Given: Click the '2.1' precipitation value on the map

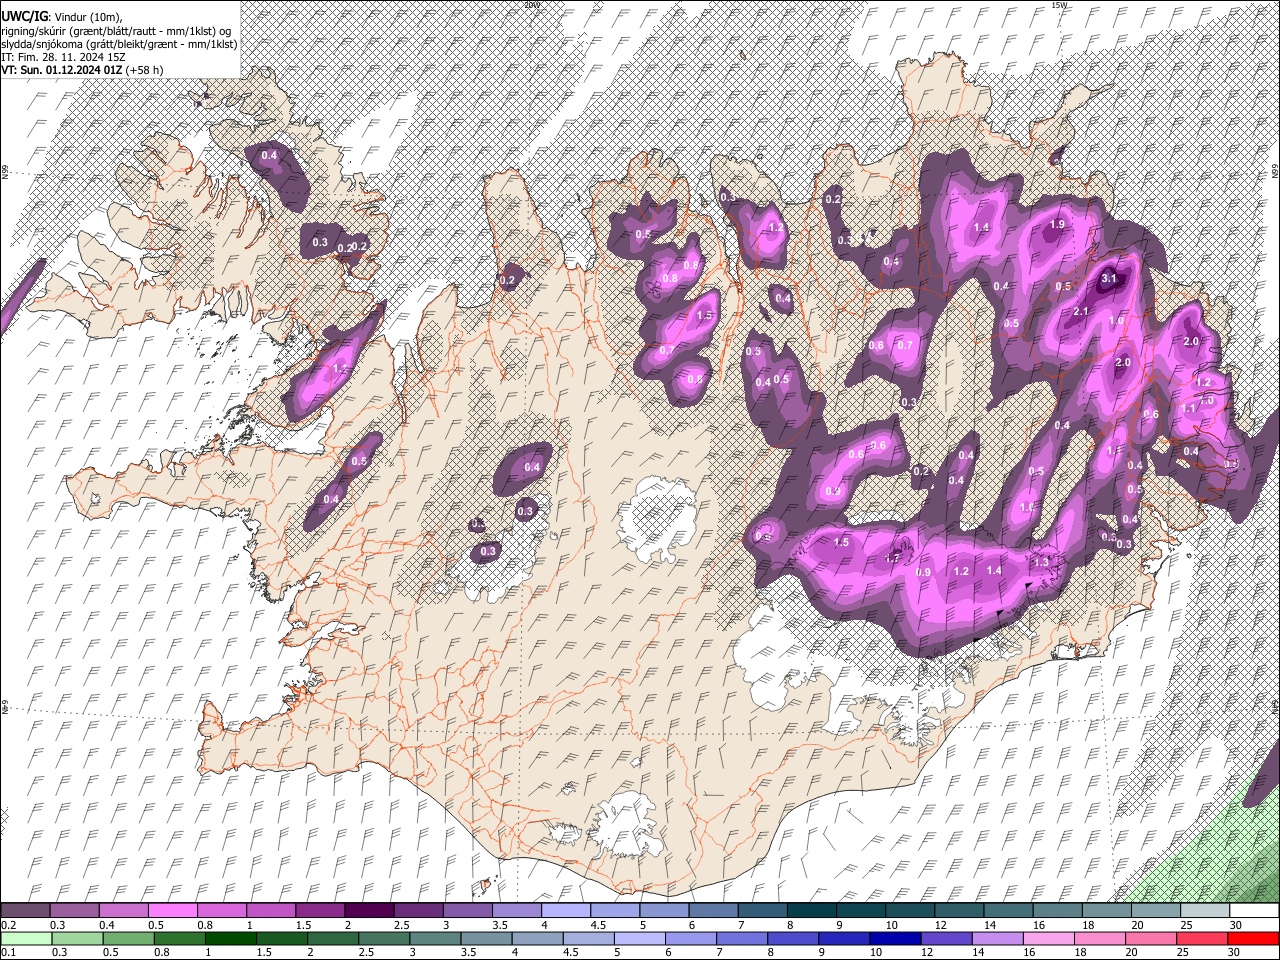Looking at the screenshot, I should [x=1081, y=312].
